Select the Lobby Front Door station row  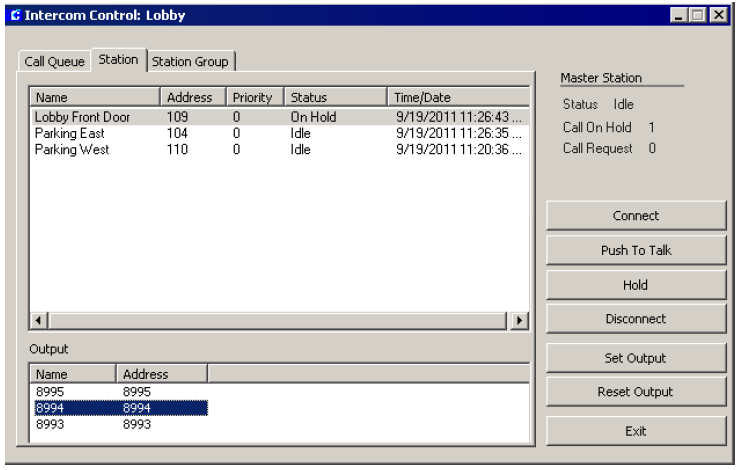click(x=82, y=117)
